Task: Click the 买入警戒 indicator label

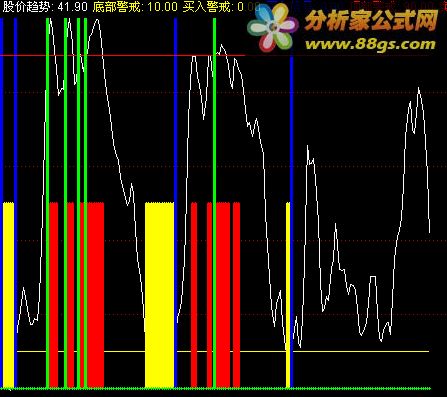Action: 221,7
